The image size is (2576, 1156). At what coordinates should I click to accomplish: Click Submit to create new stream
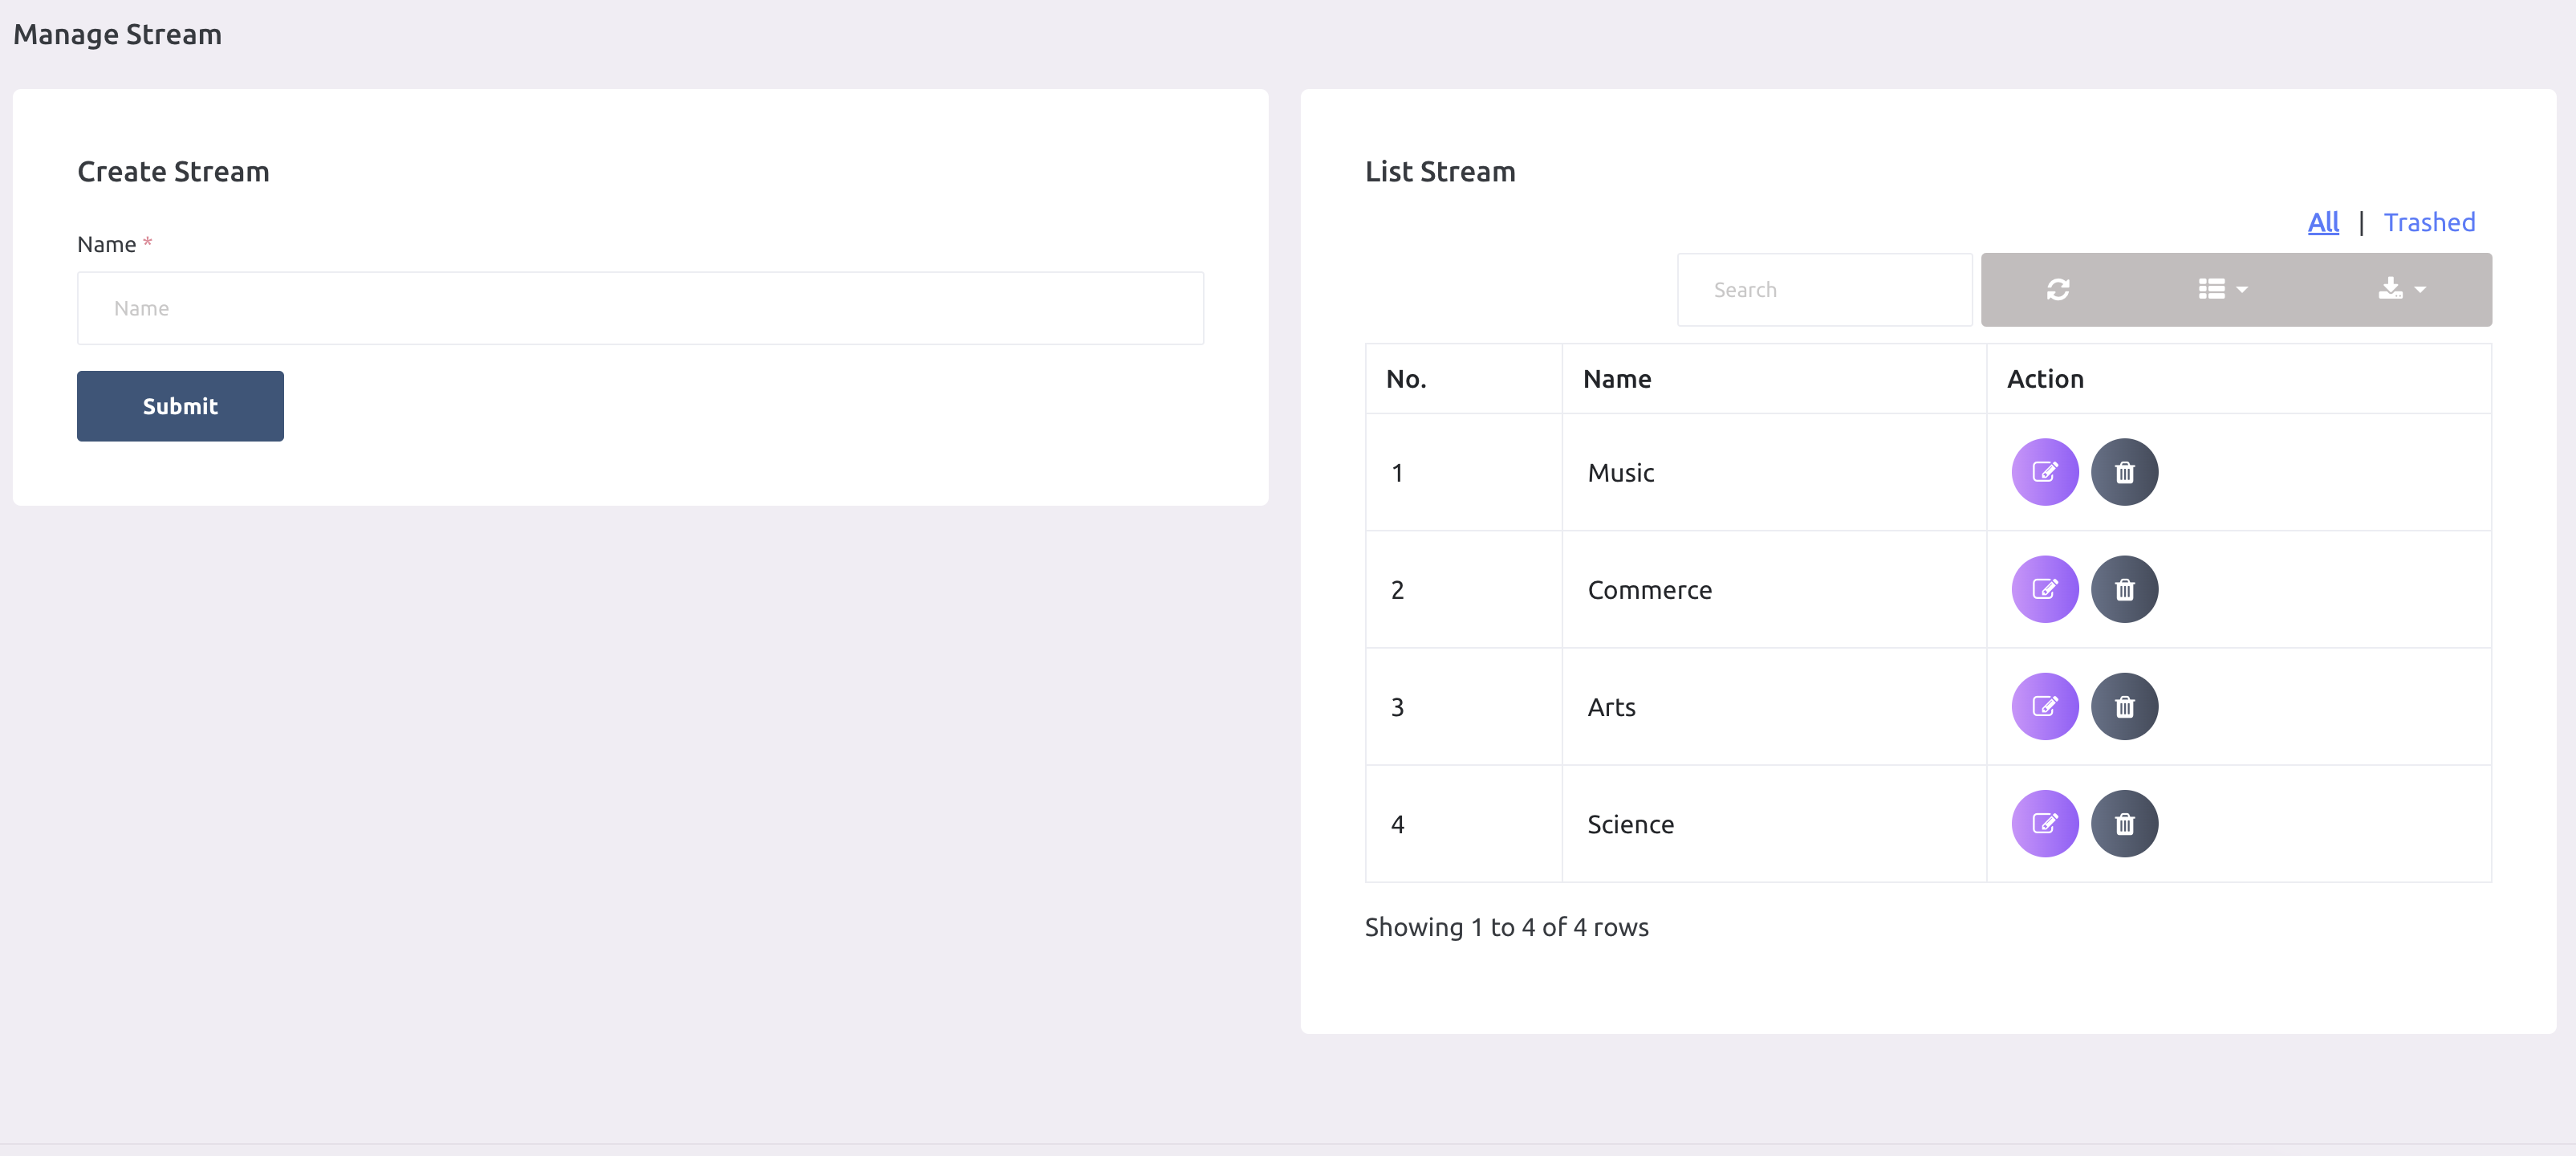click(181, 405)
